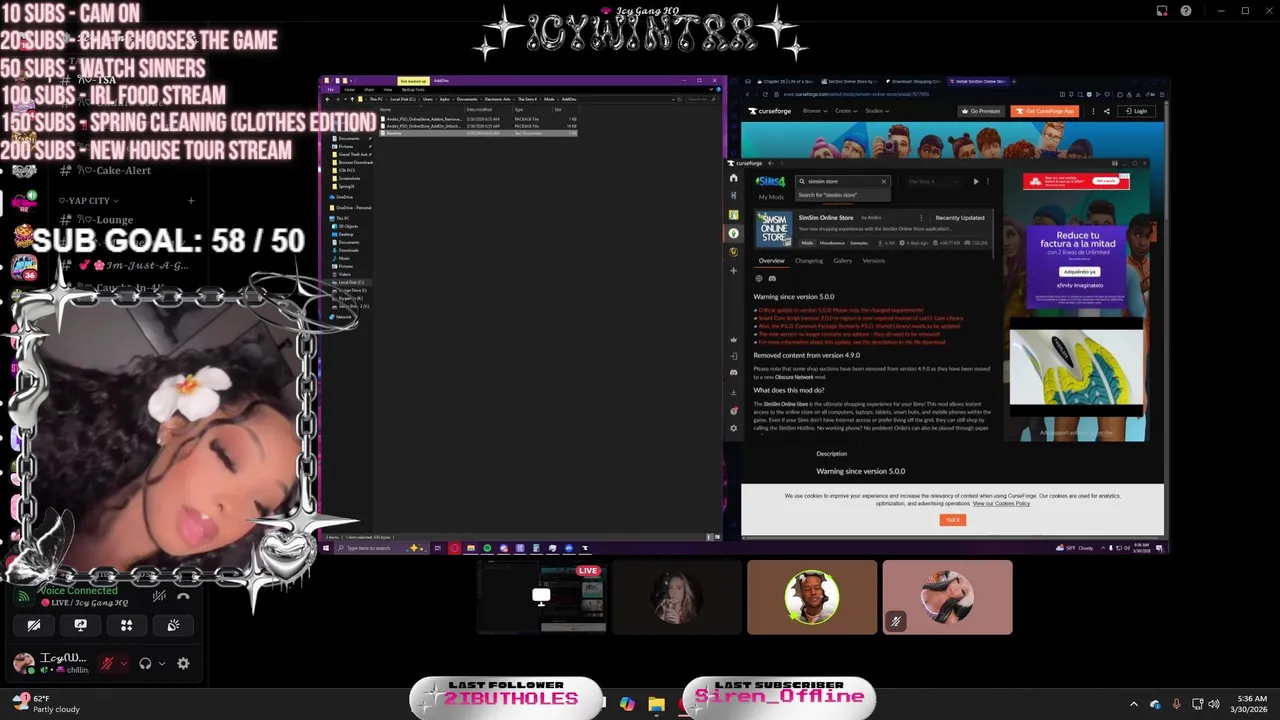The image size is (1280, 720).
Task: Open Discord logo link under Overview tab
Action: pyautogui.click(x=772, y=279)
